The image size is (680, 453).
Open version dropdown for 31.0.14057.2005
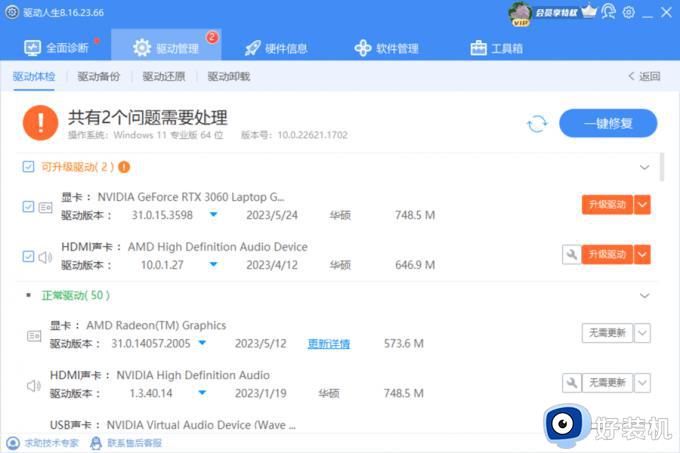(x=202, y=343)
